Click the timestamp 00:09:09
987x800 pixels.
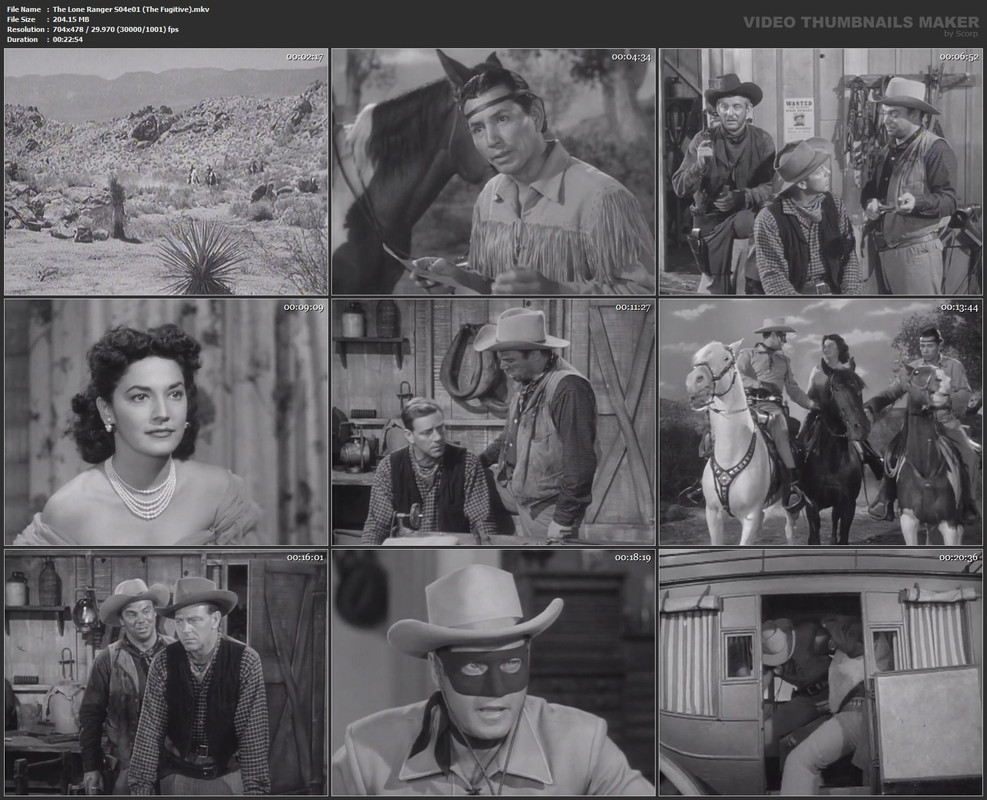click(303, 307)
